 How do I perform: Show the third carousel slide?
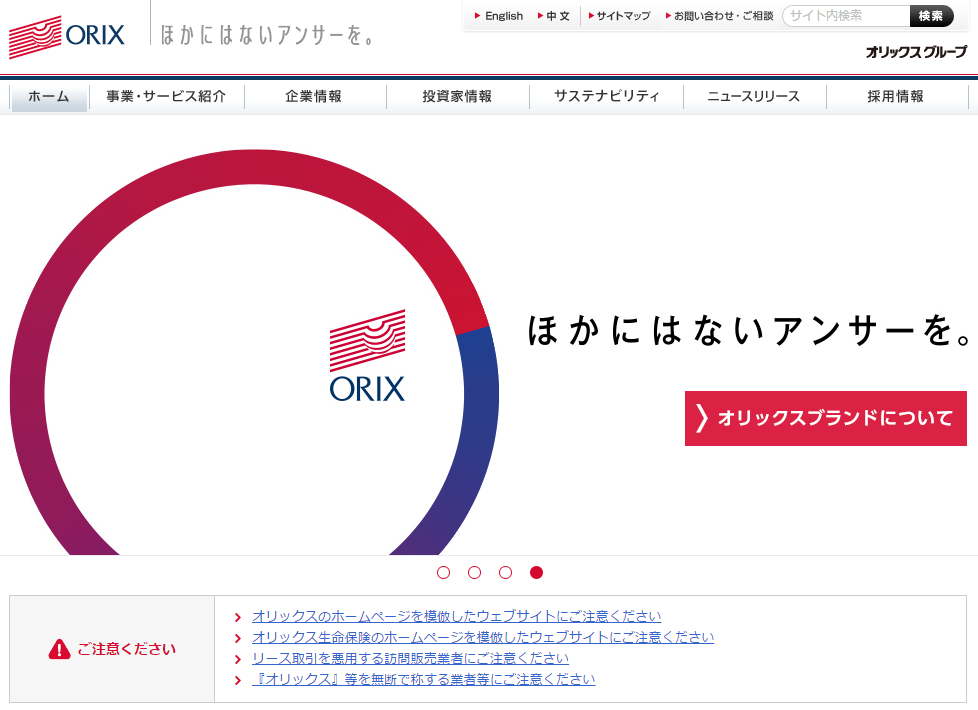pos(506,573)
